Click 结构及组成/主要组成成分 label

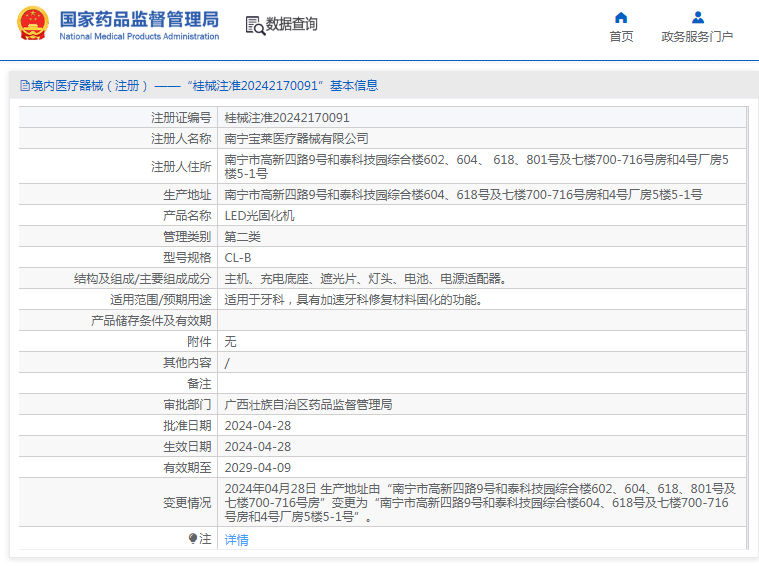[x=142, y=279]
